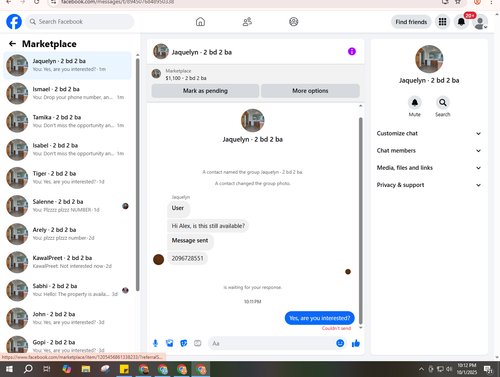Click the More options button
500x377 pixels.
[x=310, y=91]
